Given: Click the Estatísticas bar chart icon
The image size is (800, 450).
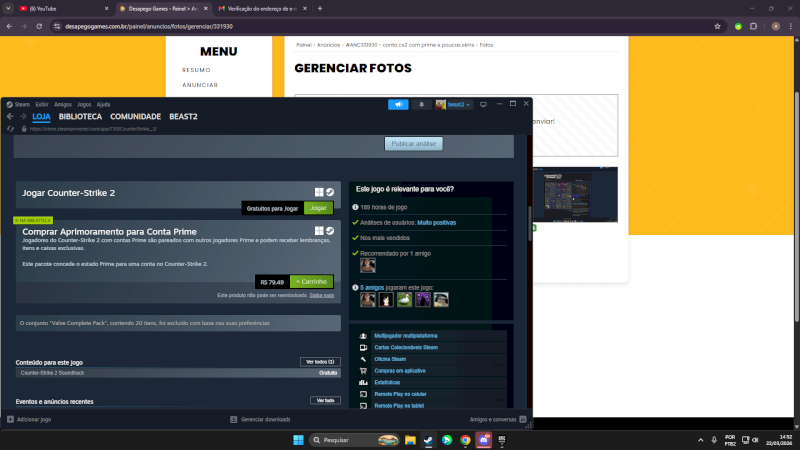Looking at the screenshot, I should tap(363, 383).
